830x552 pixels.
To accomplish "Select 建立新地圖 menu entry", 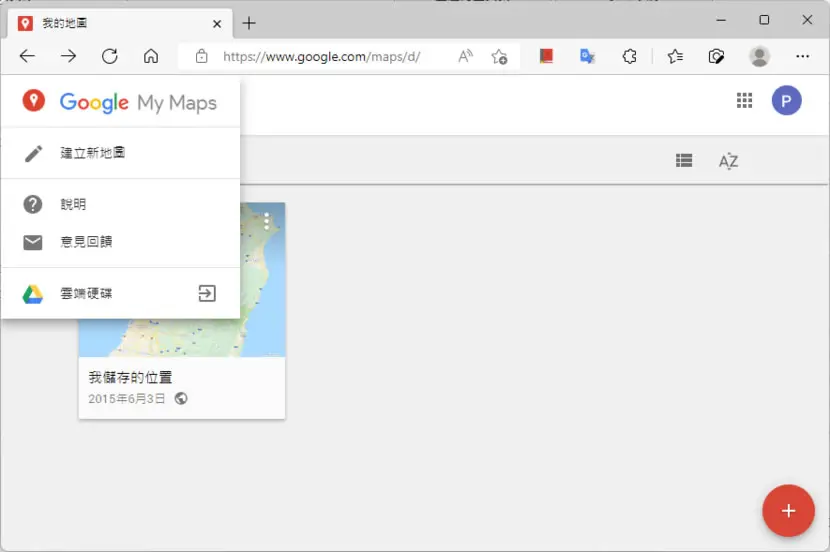I will (120, 153).
